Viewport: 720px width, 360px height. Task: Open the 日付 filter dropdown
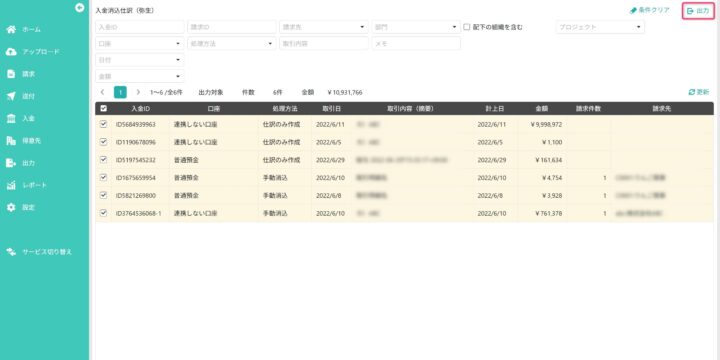[x=140, y=60]
